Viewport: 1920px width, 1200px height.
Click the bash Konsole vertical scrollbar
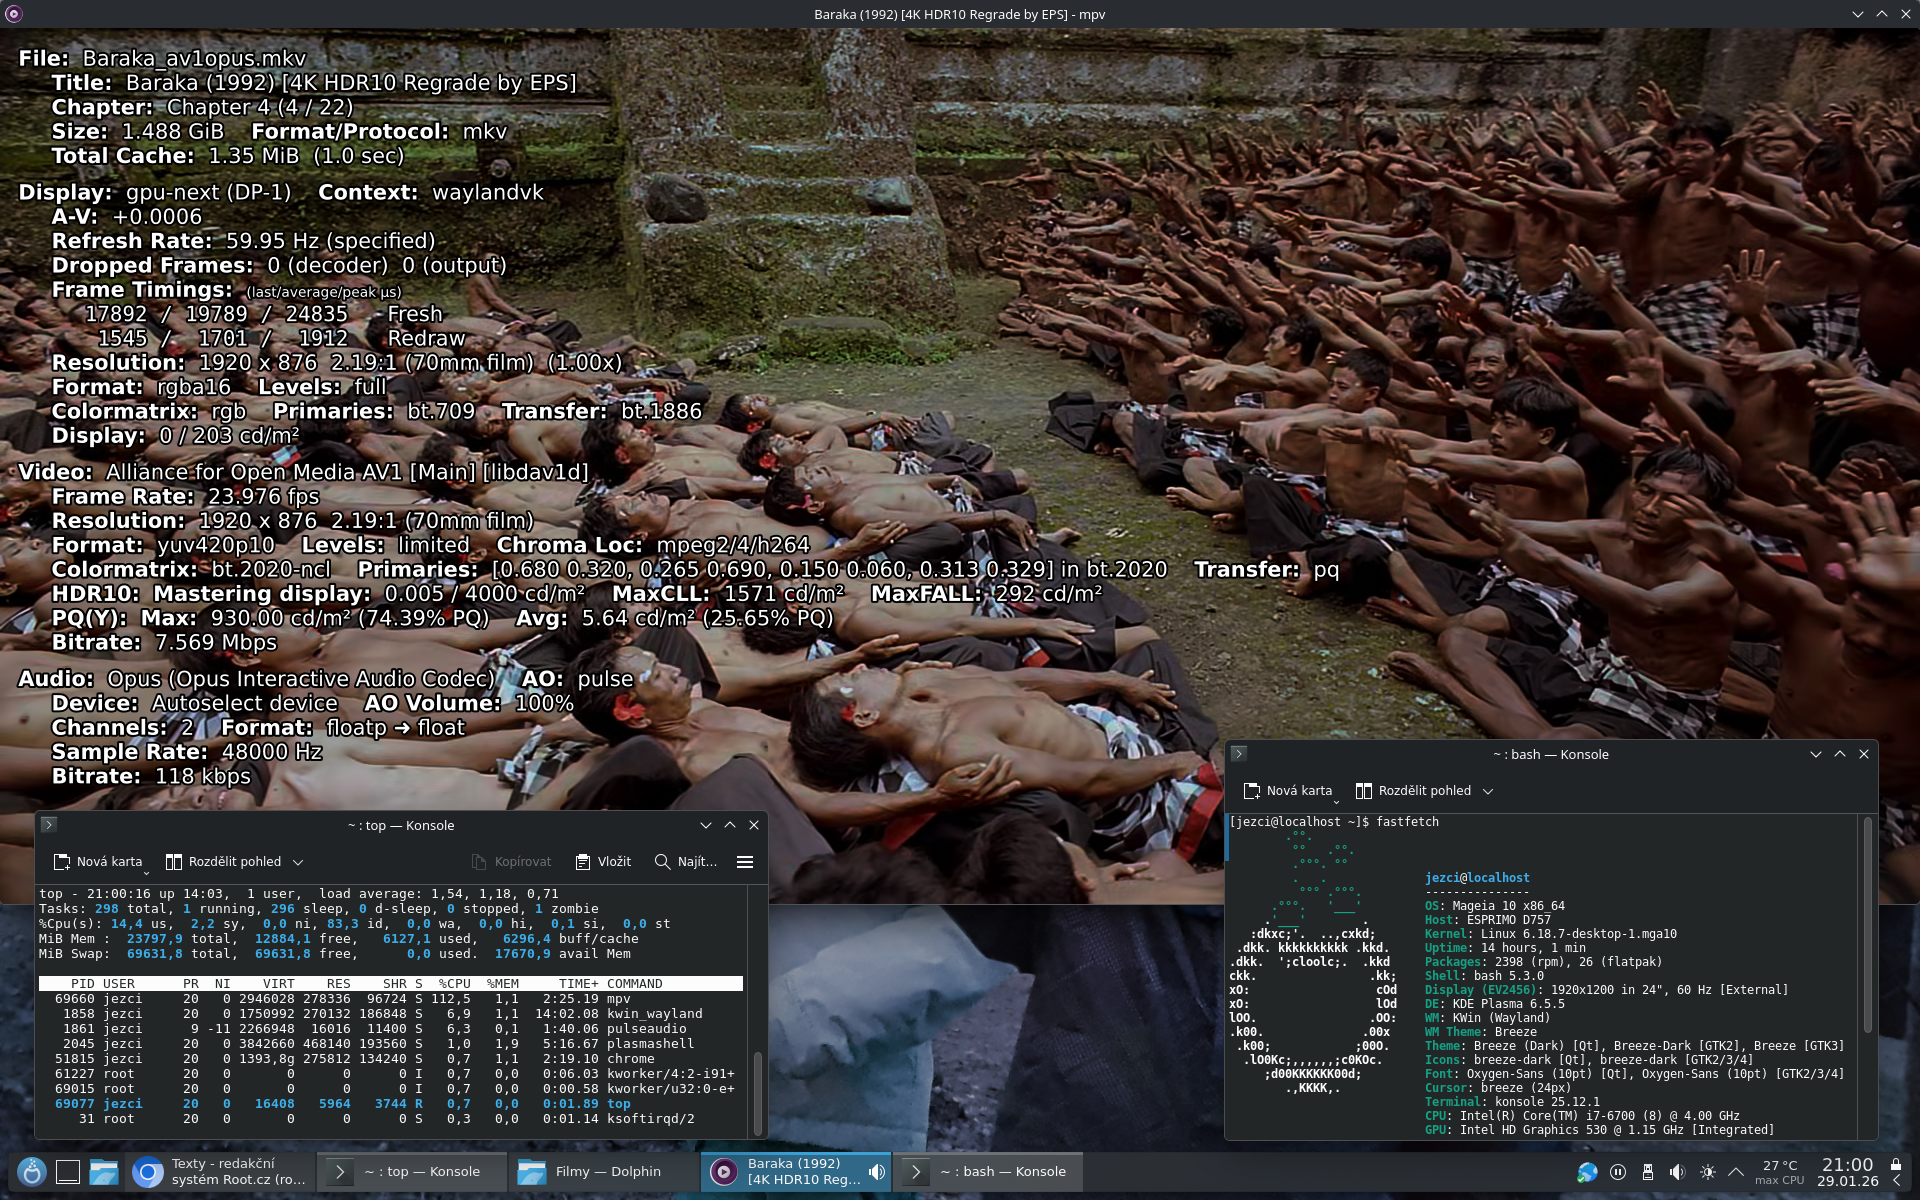[x=1866, y=925]
